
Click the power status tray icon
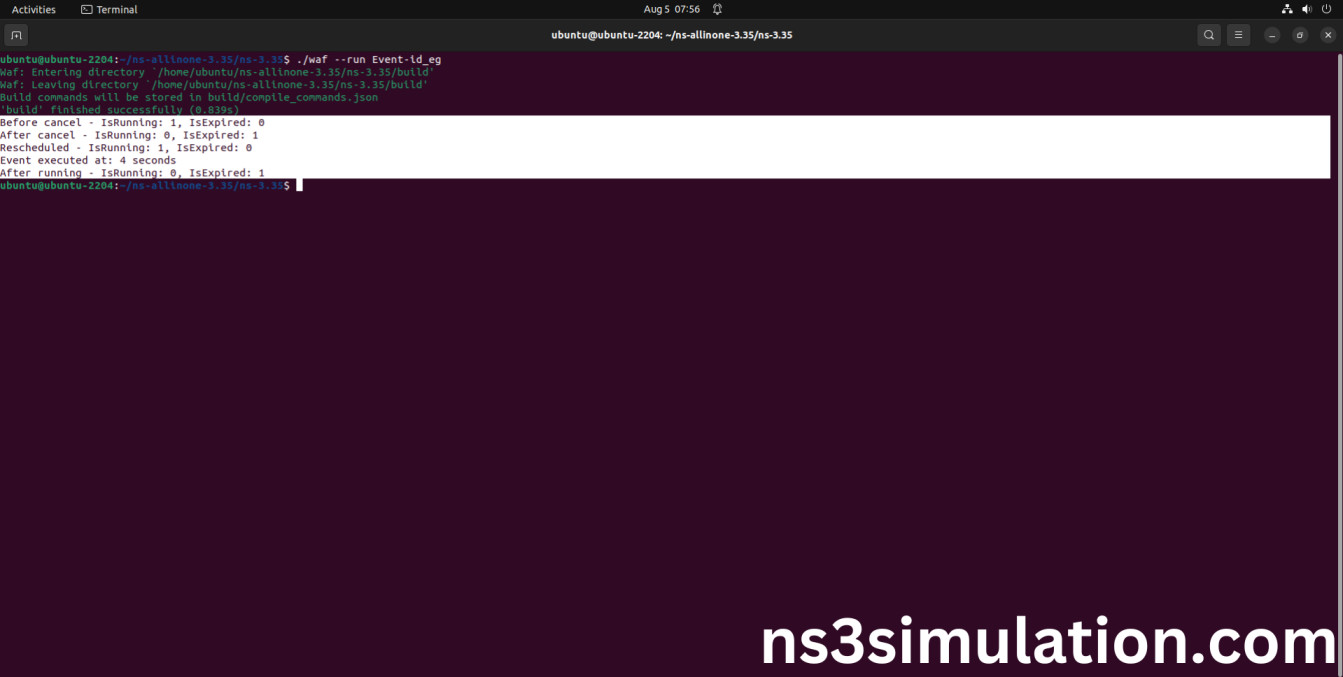(x=1326, y=9)
